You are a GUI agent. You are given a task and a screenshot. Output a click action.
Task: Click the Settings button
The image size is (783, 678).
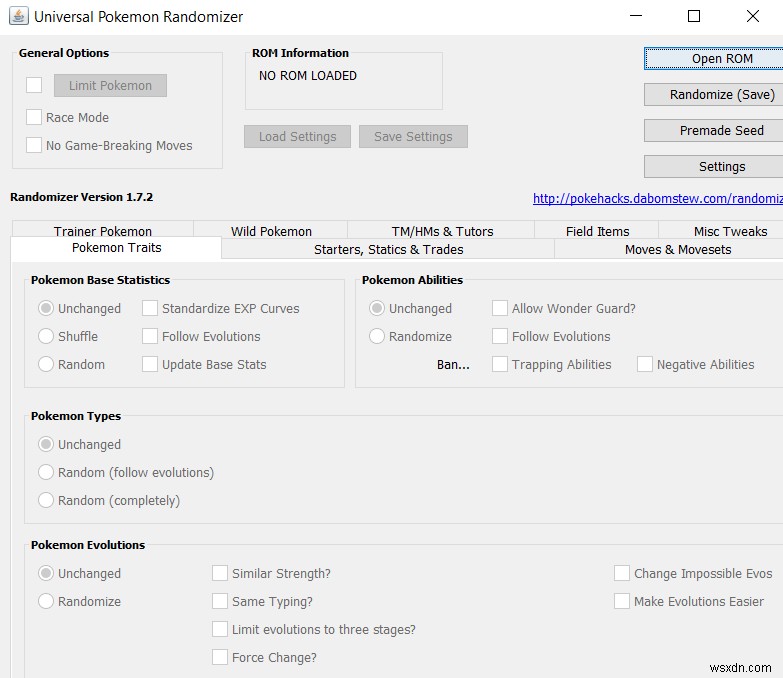pos(722,167)
